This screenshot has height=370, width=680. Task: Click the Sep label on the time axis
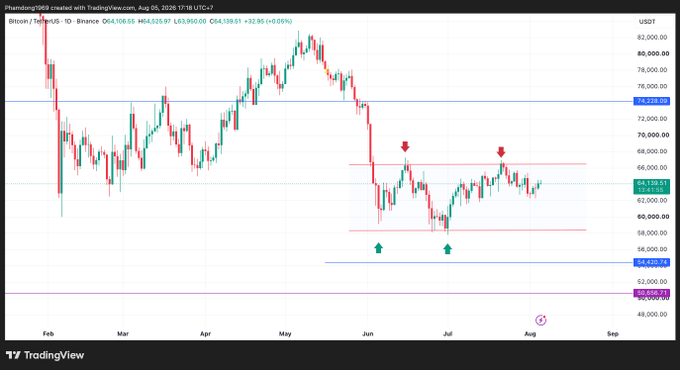coord(613,334)
